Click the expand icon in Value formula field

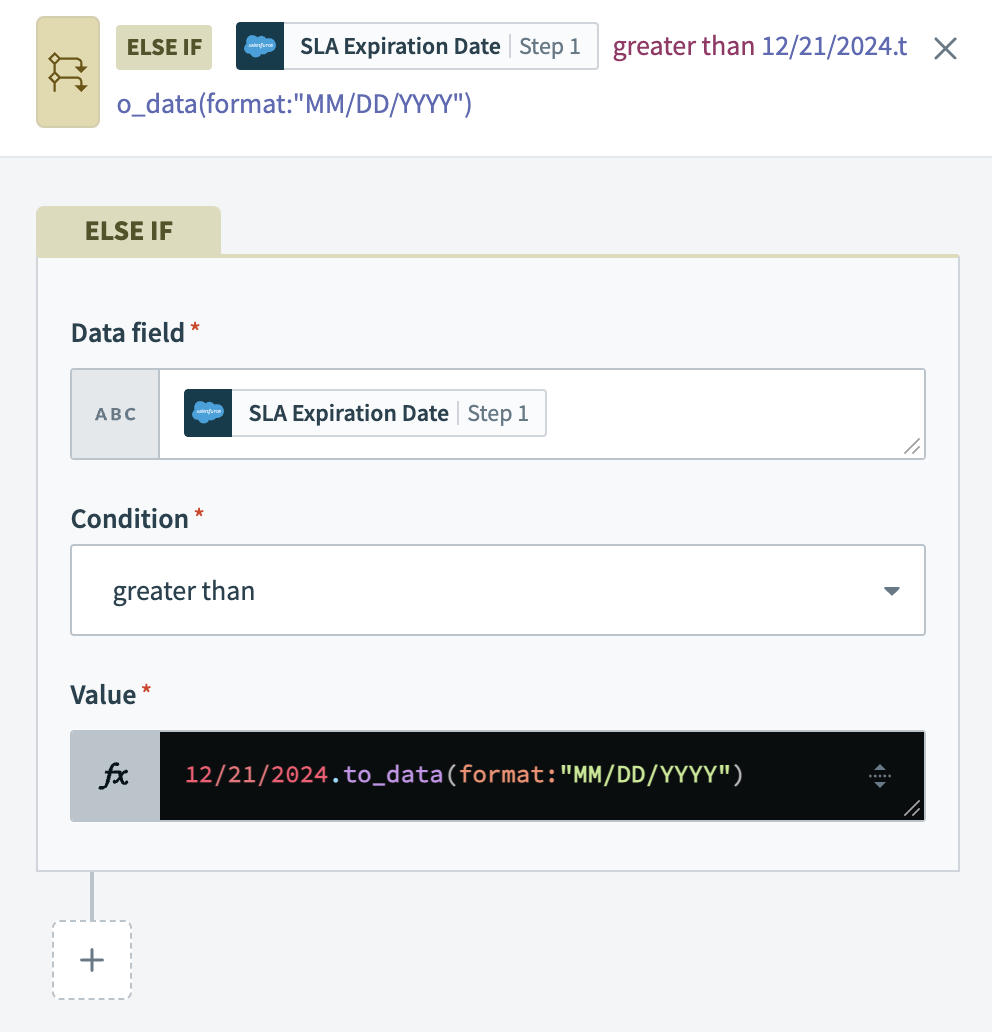point(880,776)
